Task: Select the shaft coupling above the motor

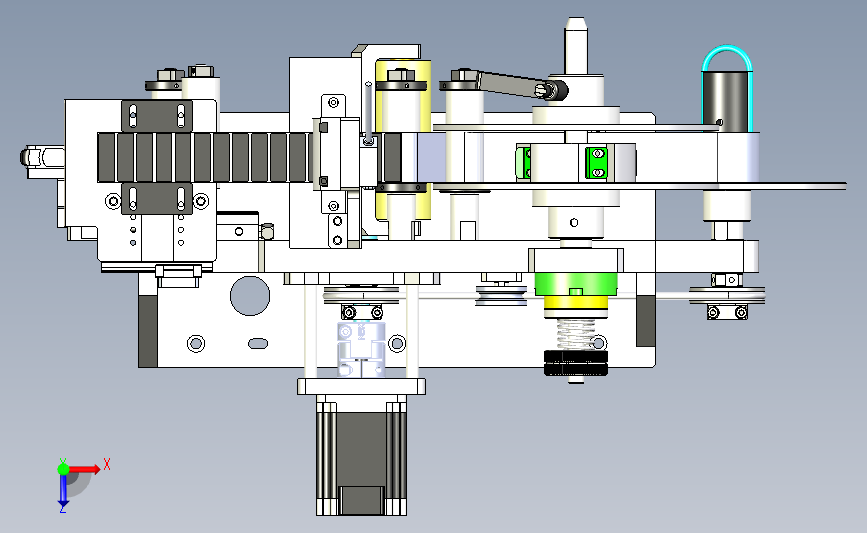Action: coord(361,349)
